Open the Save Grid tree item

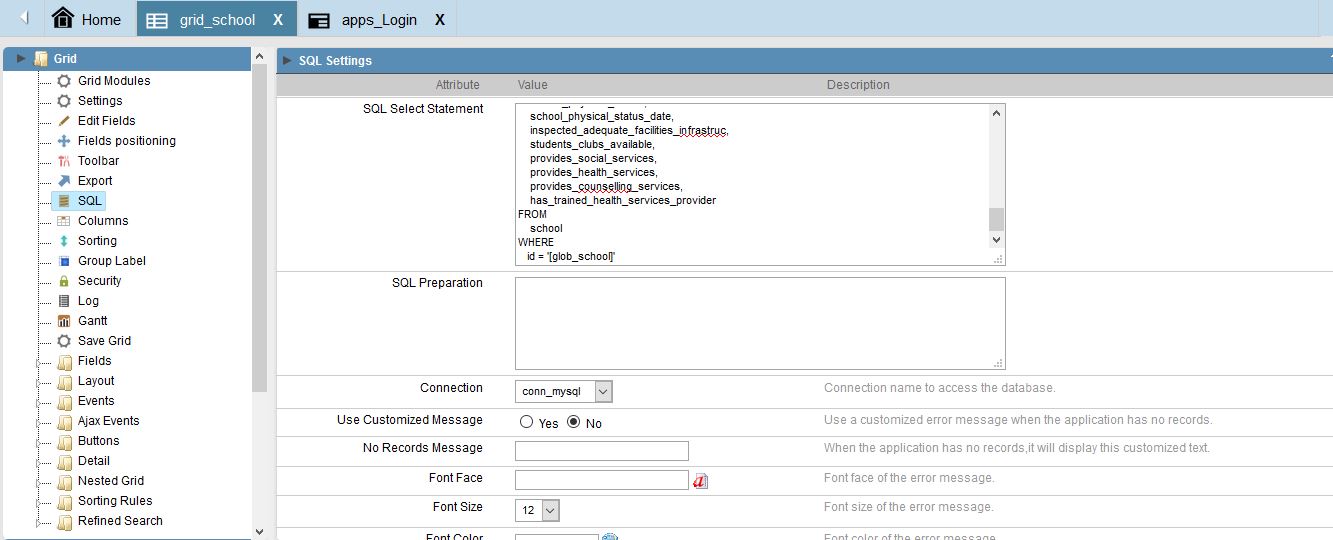pyautogui.click(x=104, y=341)
